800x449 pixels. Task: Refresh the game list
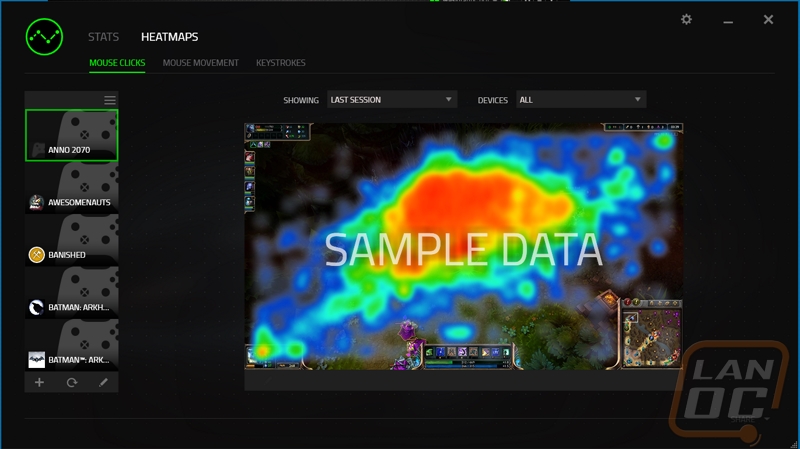pos(71,383)
